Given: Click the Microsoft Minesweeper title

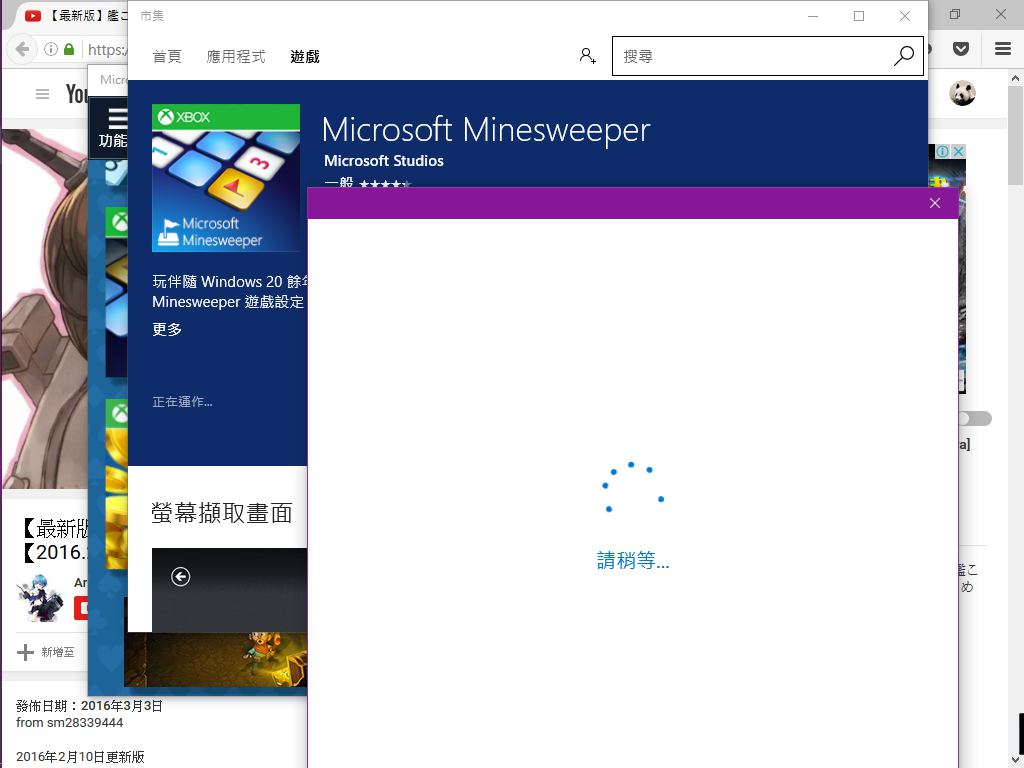Looking at the screenshot, I should pos(486,129).
